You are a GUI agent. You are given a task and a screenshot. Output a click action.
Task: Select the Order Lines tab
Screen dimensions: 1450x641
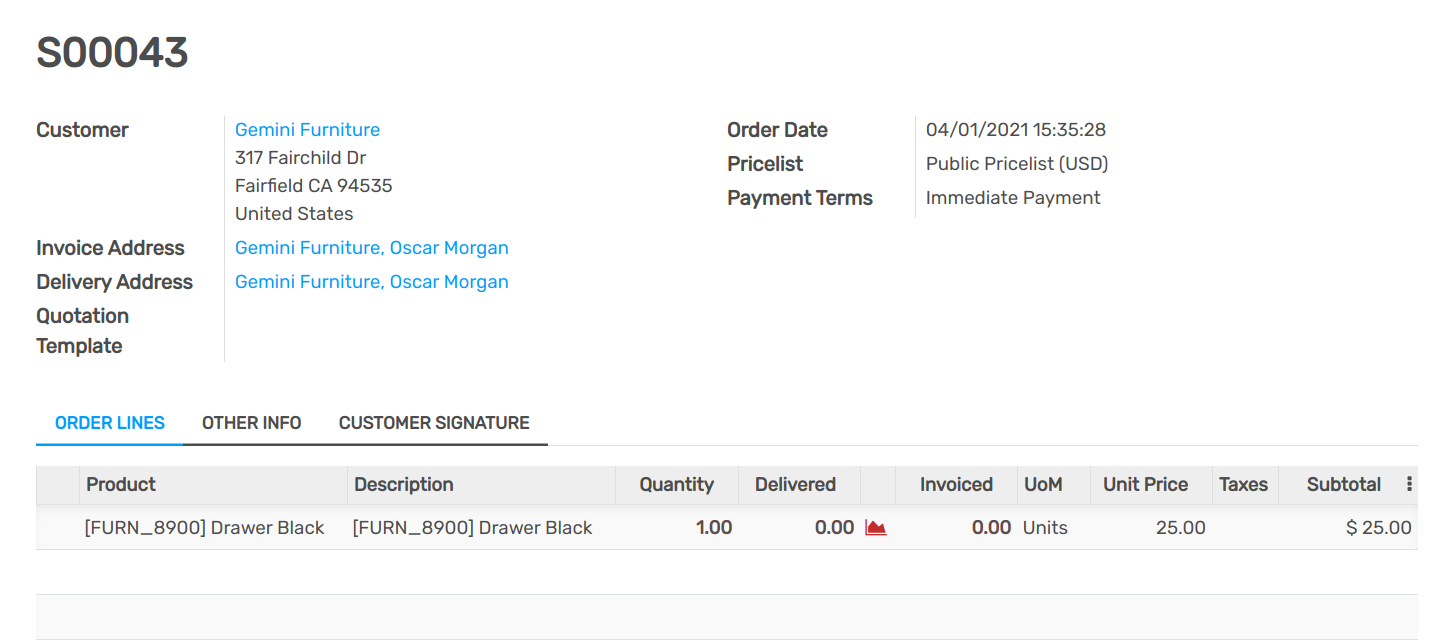108,423
